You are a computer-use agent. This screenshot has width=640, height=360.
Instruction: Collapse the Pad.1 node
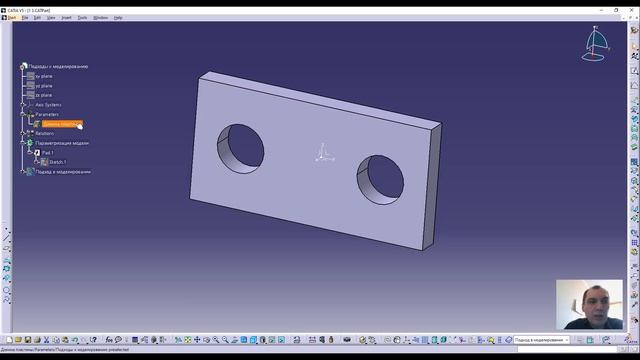tap(30, 153)
